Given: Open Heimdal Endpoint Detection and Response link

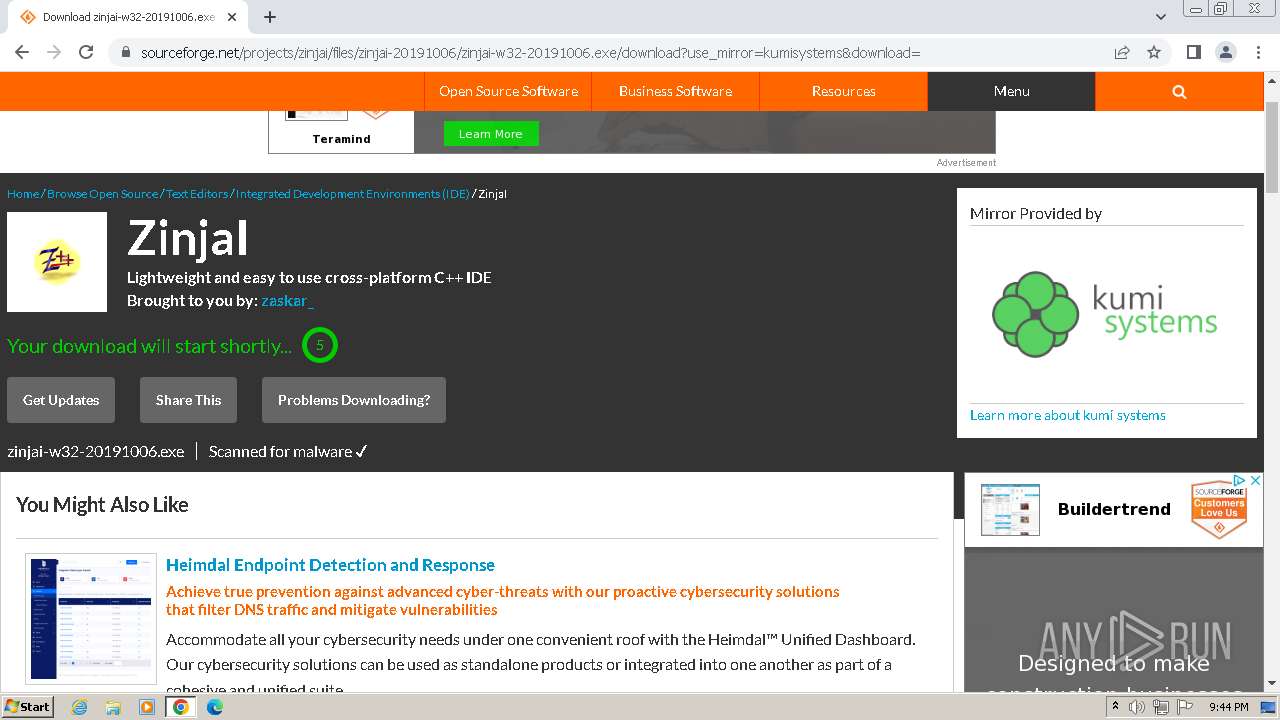Looking at the screenshot, I should pos(330,565).
